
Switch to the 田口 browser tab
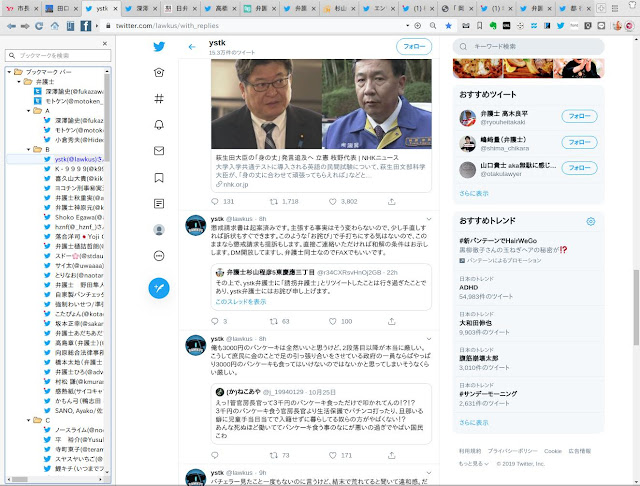click(x=61, y=8)
